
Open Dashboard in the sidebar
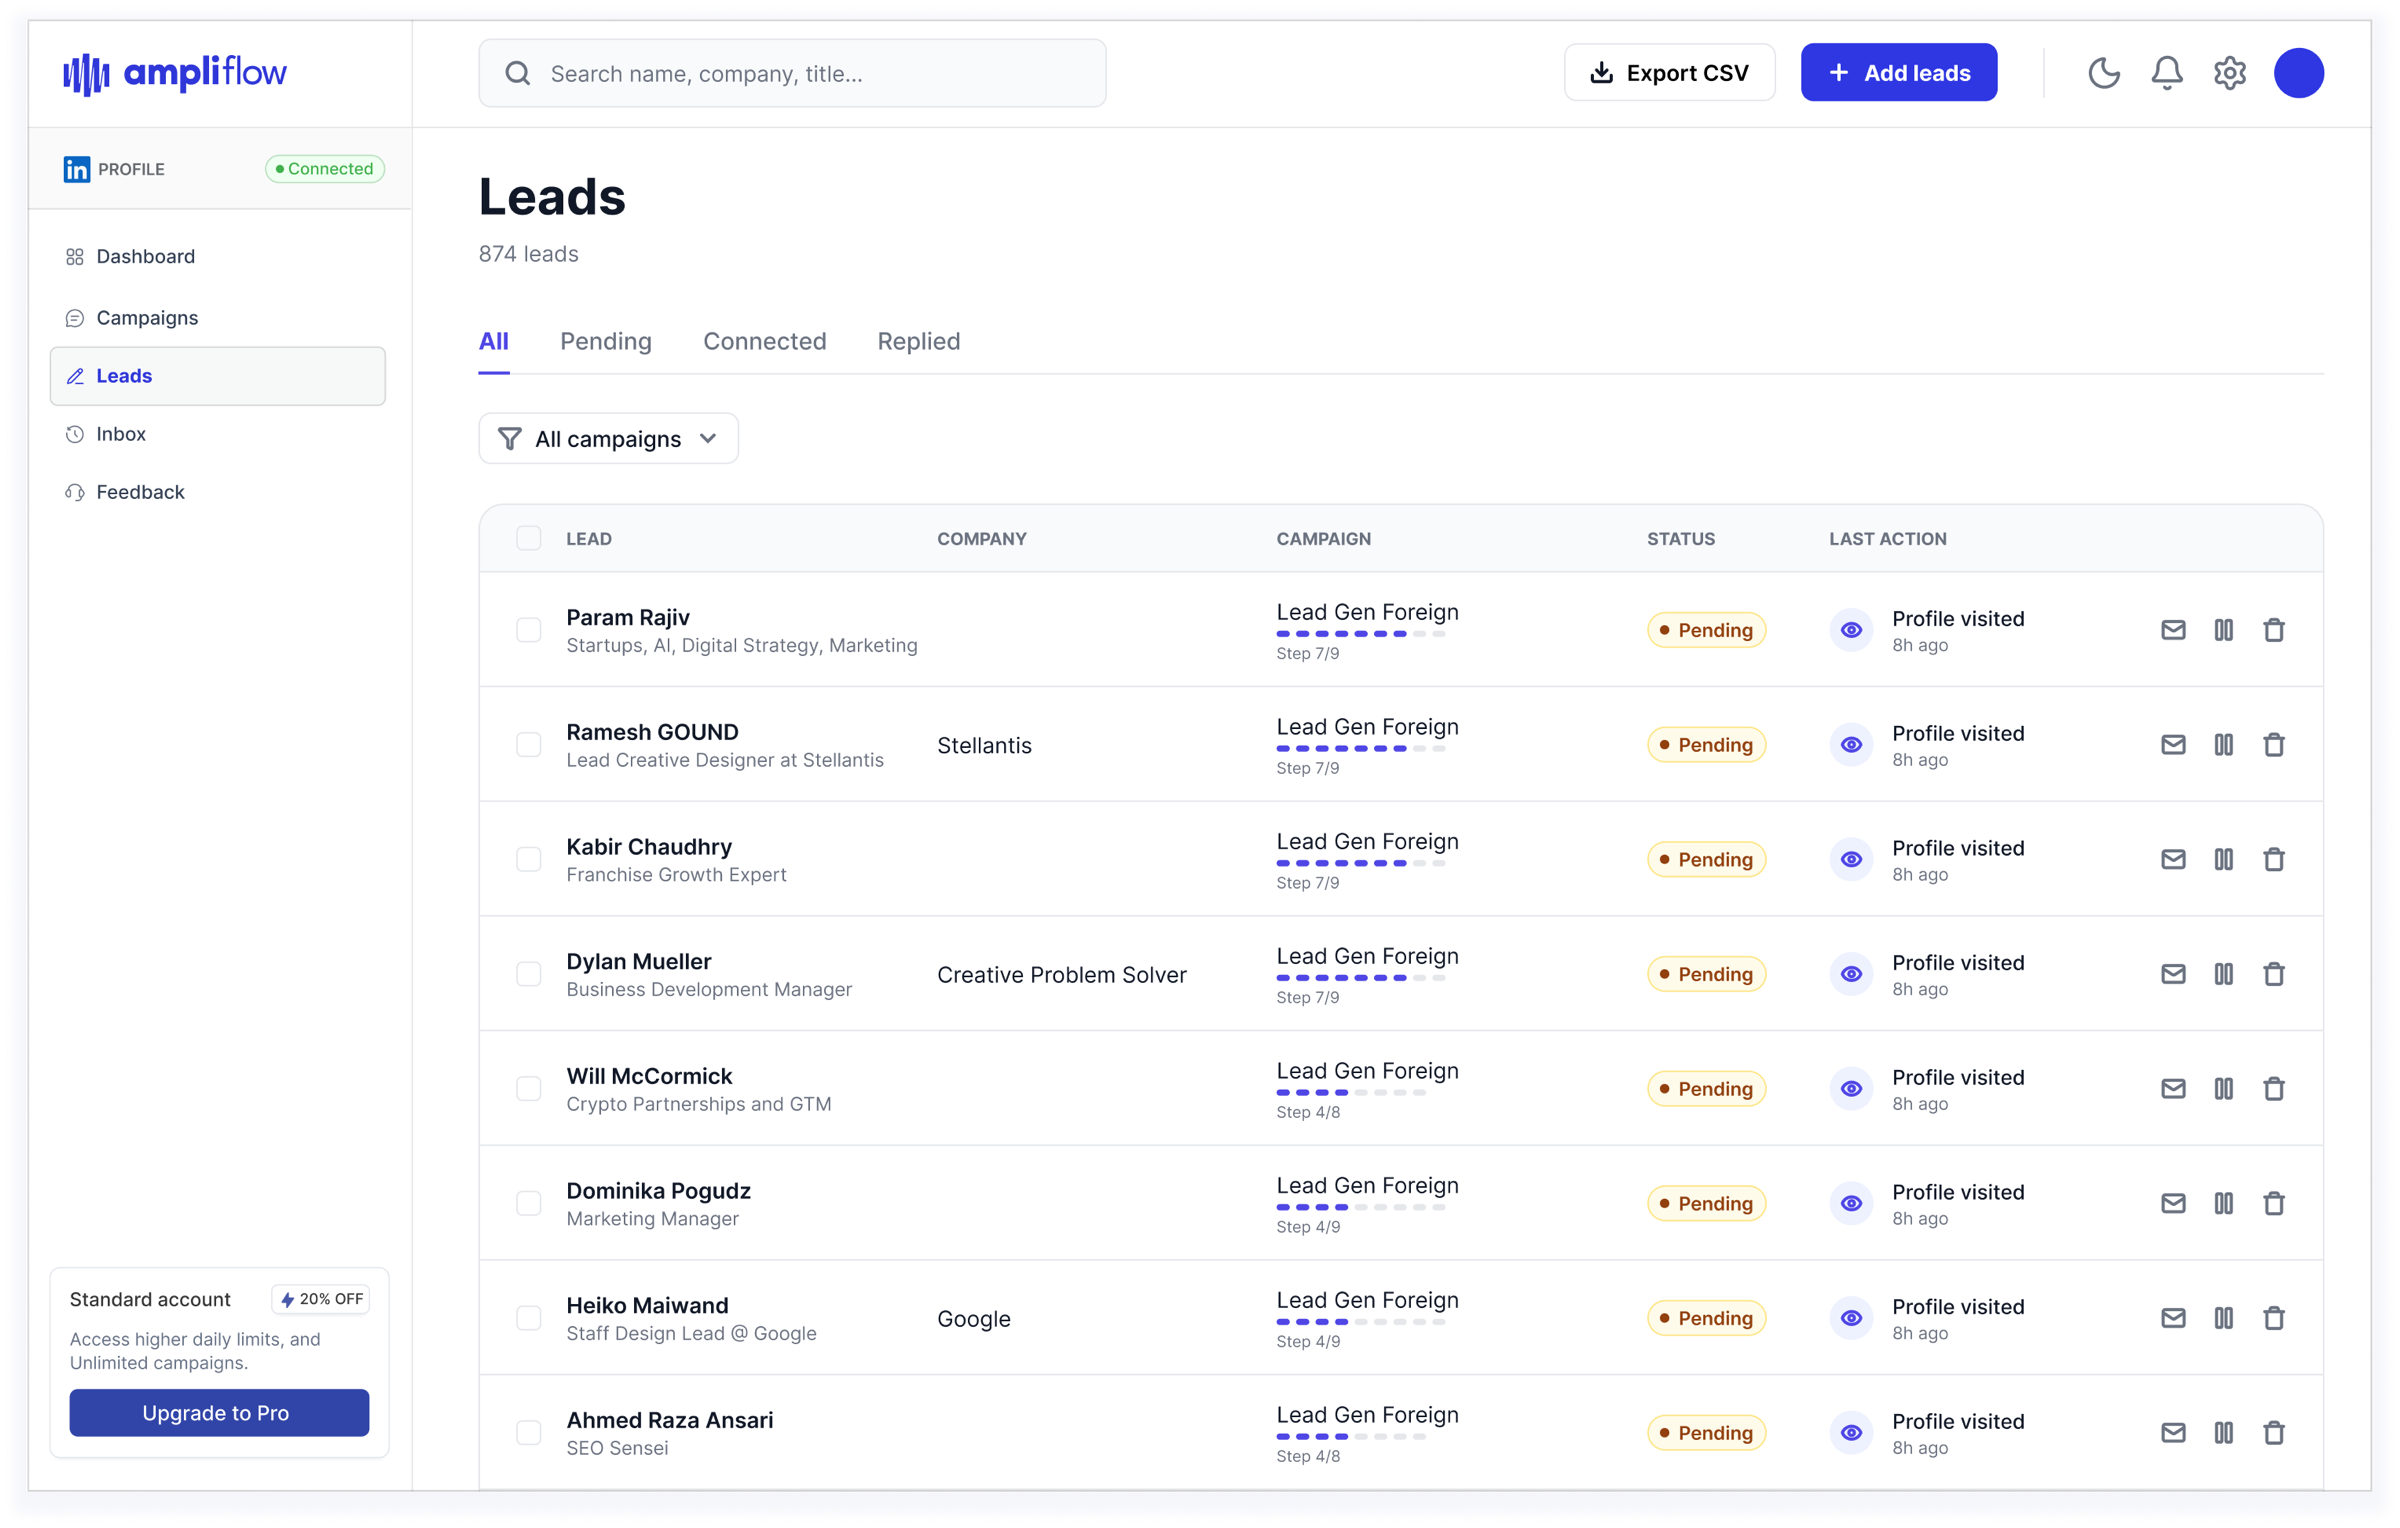(x=218, y=257)
